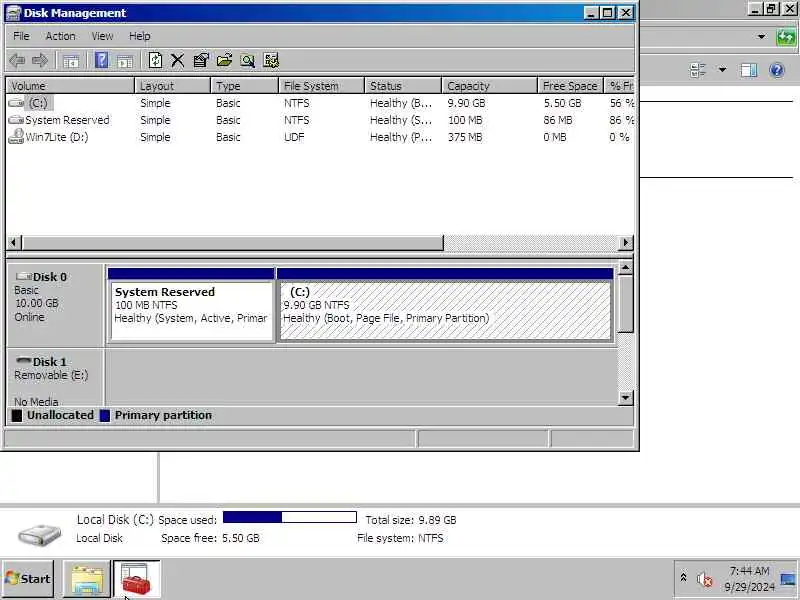Select the Win7Lite (D:) volume row
The height and width of the screenshot is (600, 800).
pos(320,137)
